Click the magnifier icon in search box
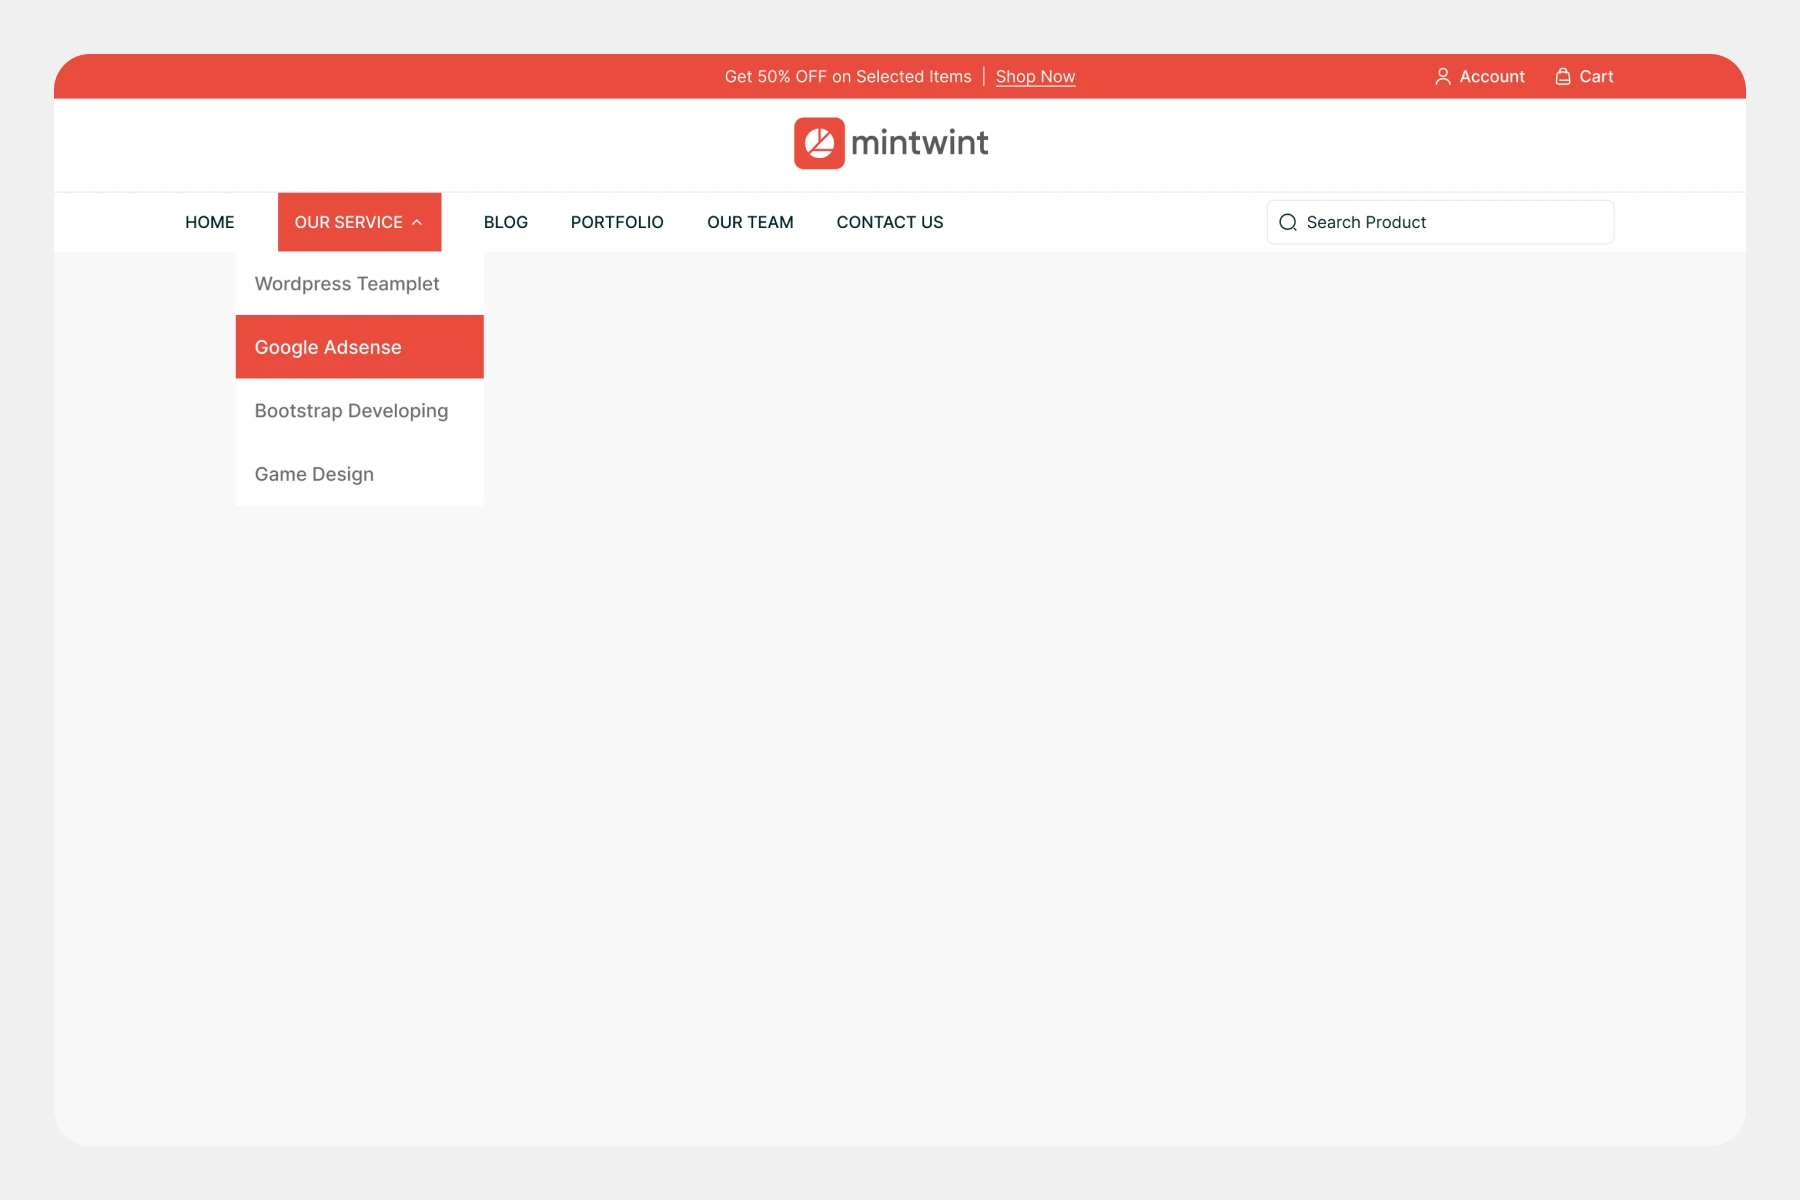 [x=1288, y=222]
